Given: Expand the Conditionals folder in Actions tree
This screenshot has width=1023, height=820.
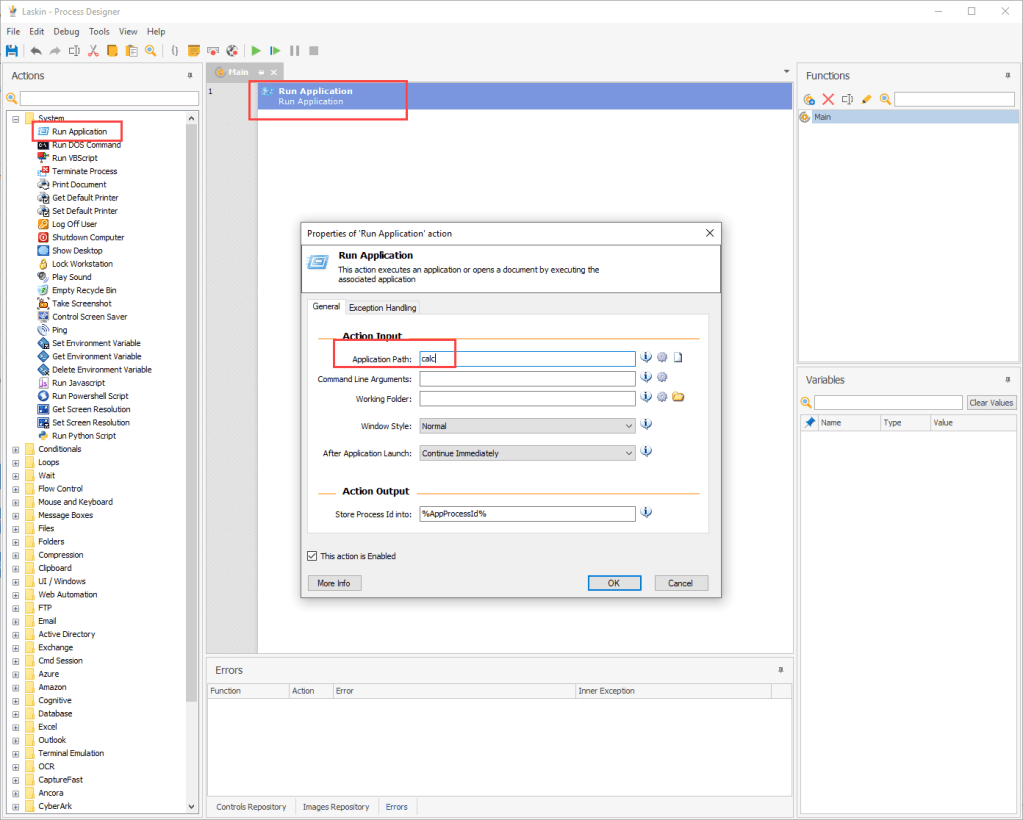Looking at the screenshot, I should (x=15, y=449).
